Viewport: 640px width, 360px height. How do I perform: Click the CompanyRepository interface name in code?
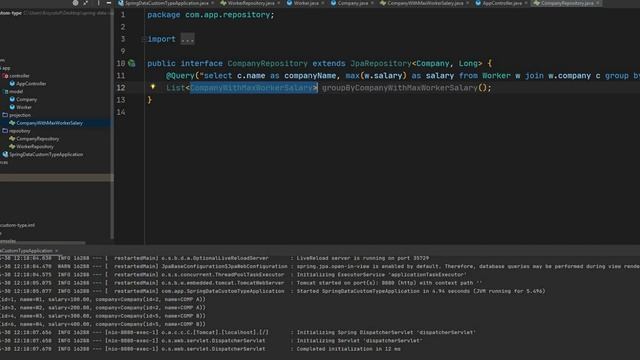[267, 64]
